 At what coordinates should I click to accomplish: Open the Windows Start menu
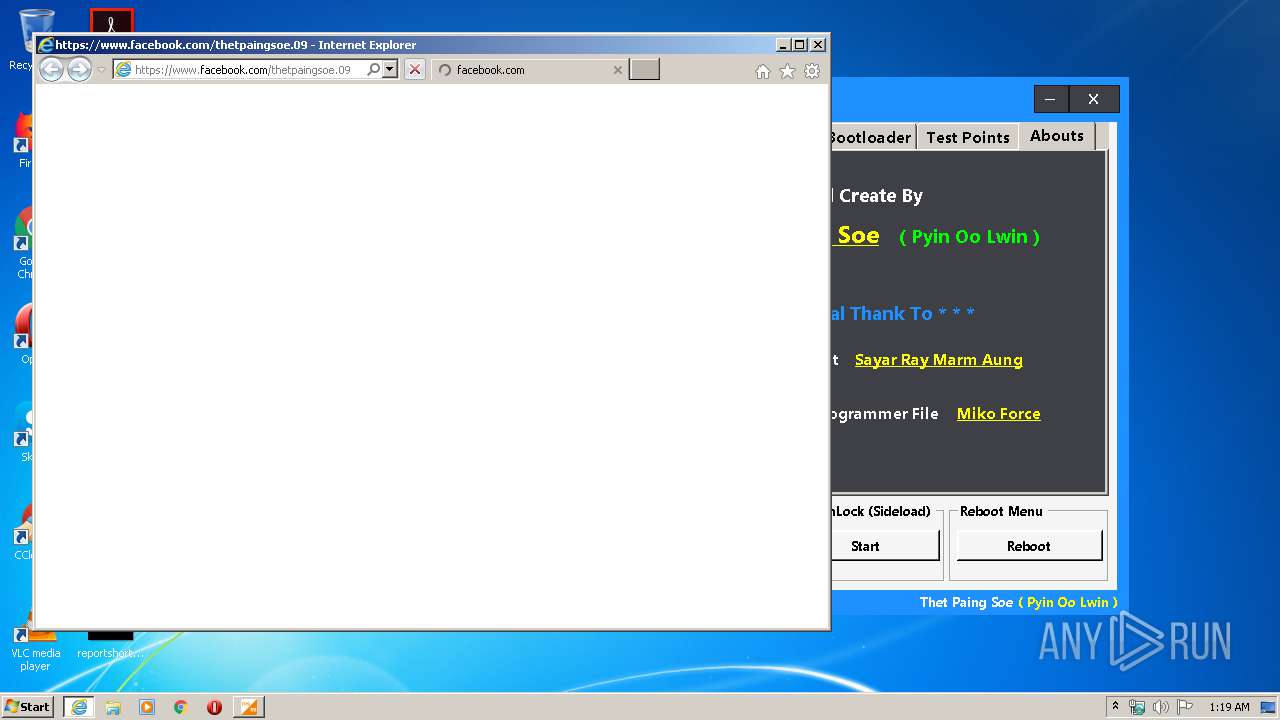click(28, 706)
